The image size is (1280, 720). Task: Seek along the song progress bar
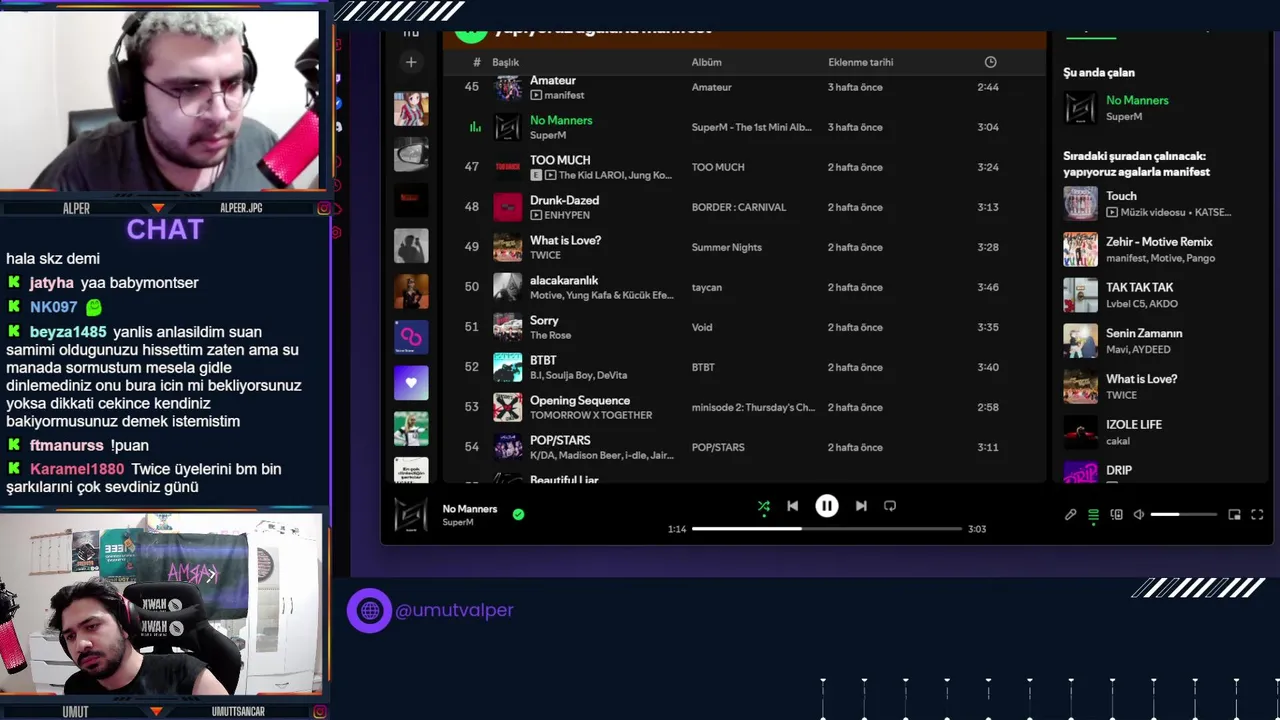(x=826, y=528)
